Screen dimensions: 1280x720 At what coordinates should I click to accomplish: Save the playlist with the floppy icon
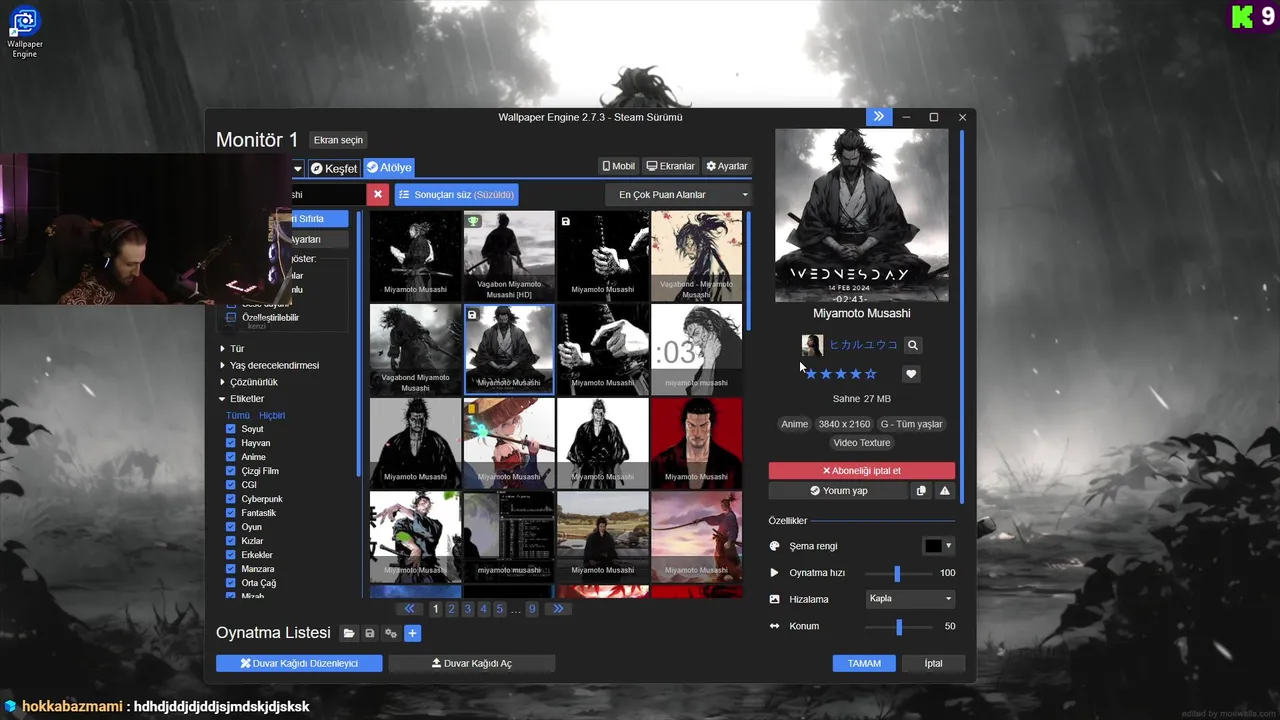click(370, 633)
